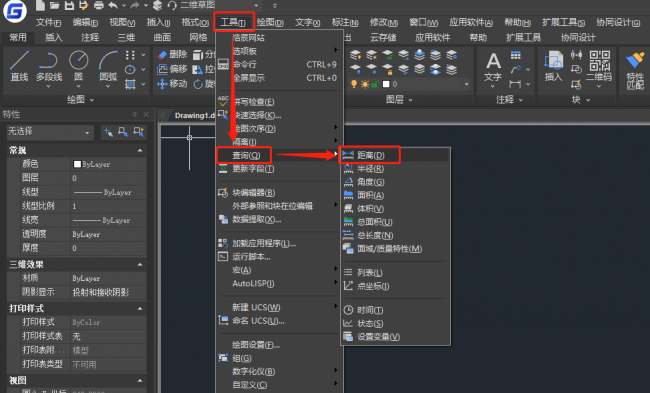The height and width of the screenshot is (393, 650).
Task: Select 块编辑器(B) menu entry
Action: (x=279, y=193)
